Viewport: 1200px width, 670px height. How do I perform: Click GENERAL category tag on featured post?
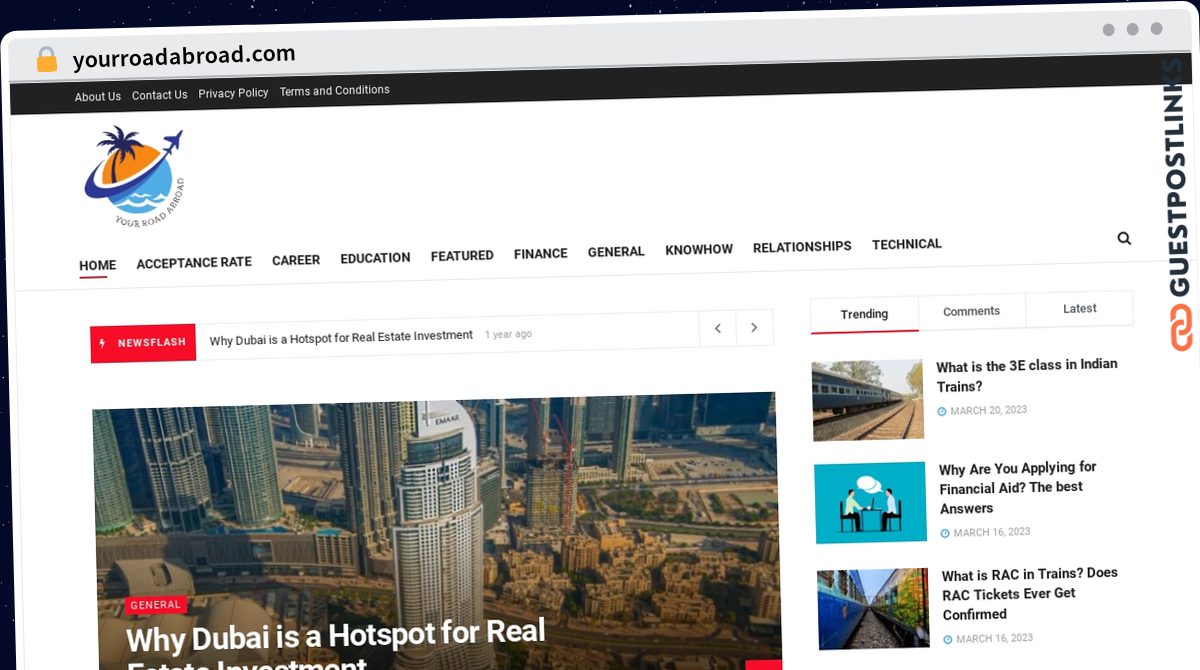[x=156, y=605]
